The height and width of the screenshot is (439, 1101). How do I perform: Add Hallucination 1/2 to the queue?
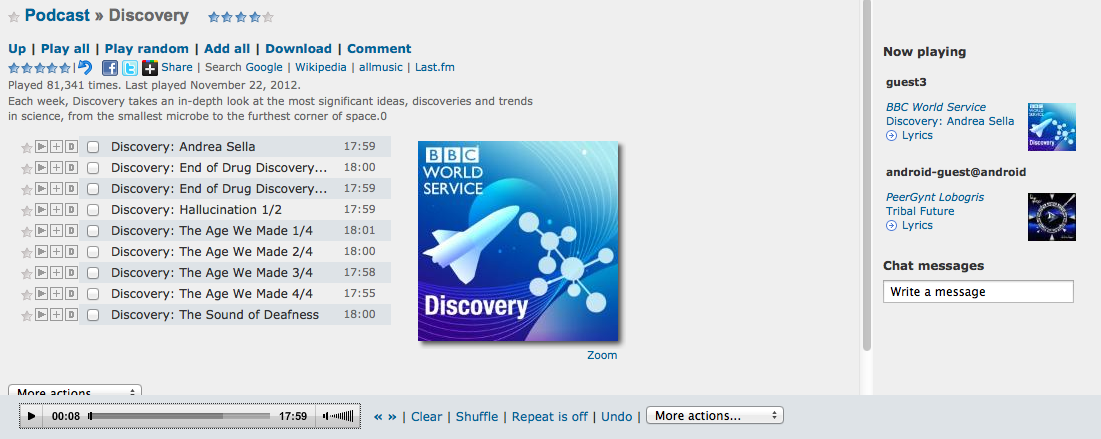(56, 209)
